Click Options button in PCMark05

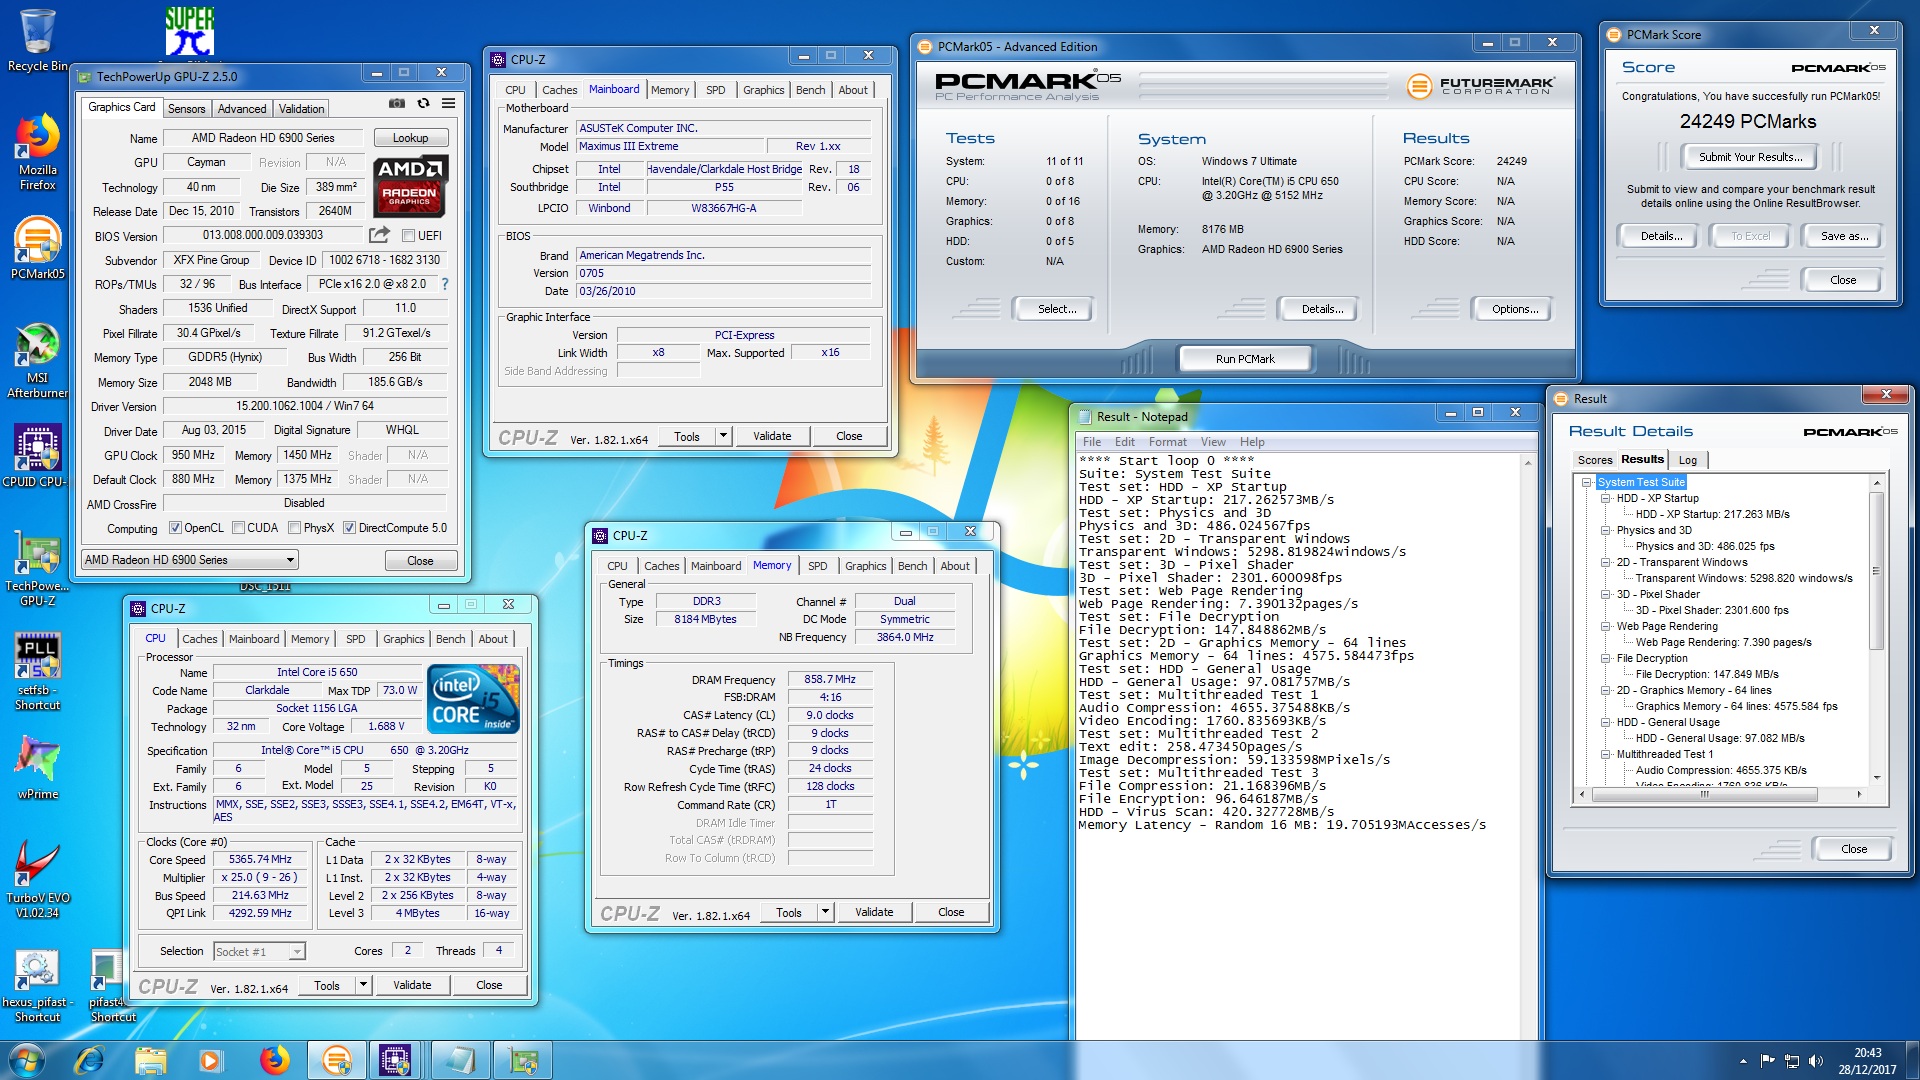point(1514,309)
